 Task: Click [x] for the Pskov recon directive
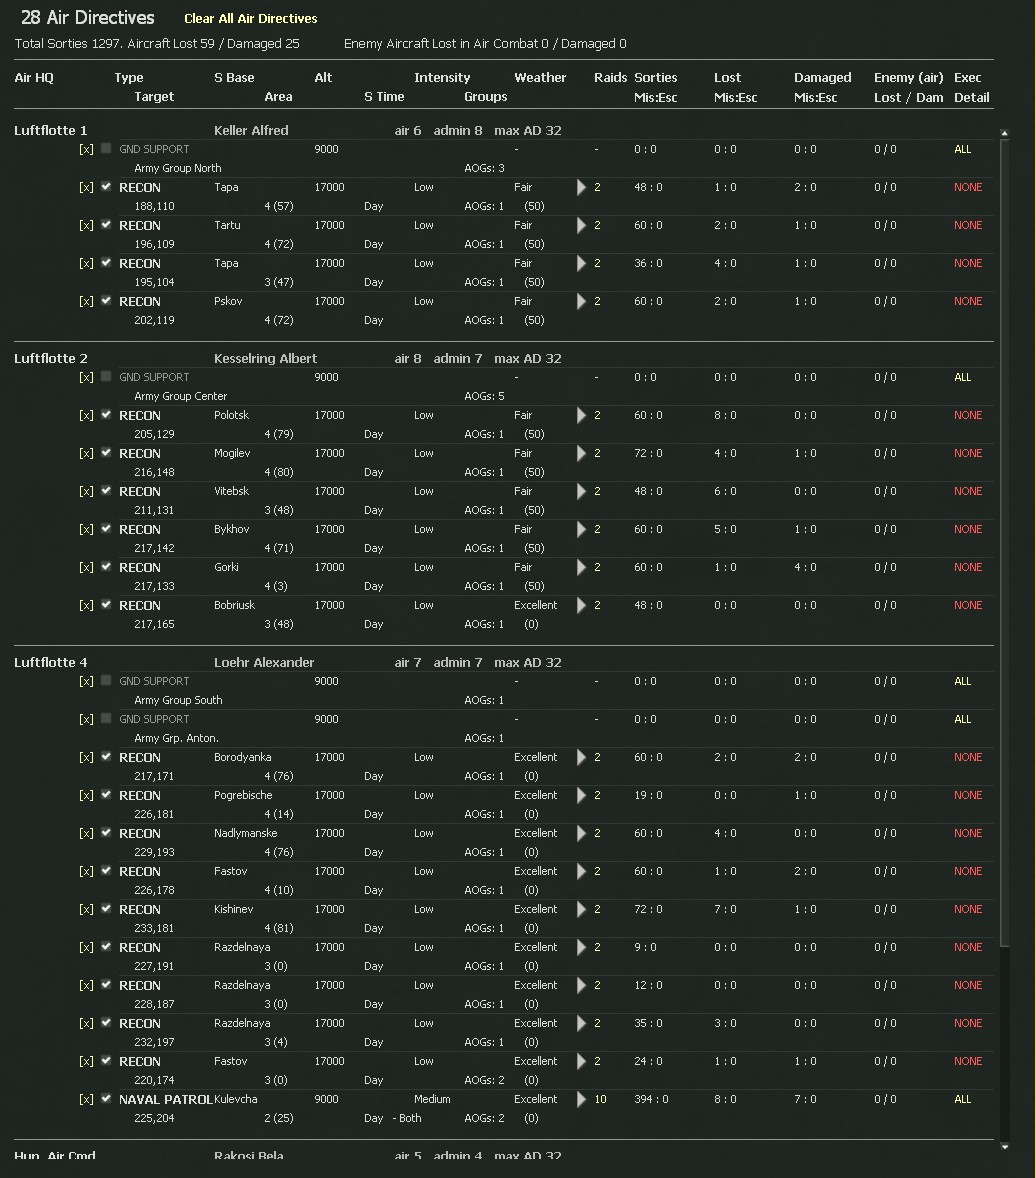pyautogui.click(x=86, y=302)
